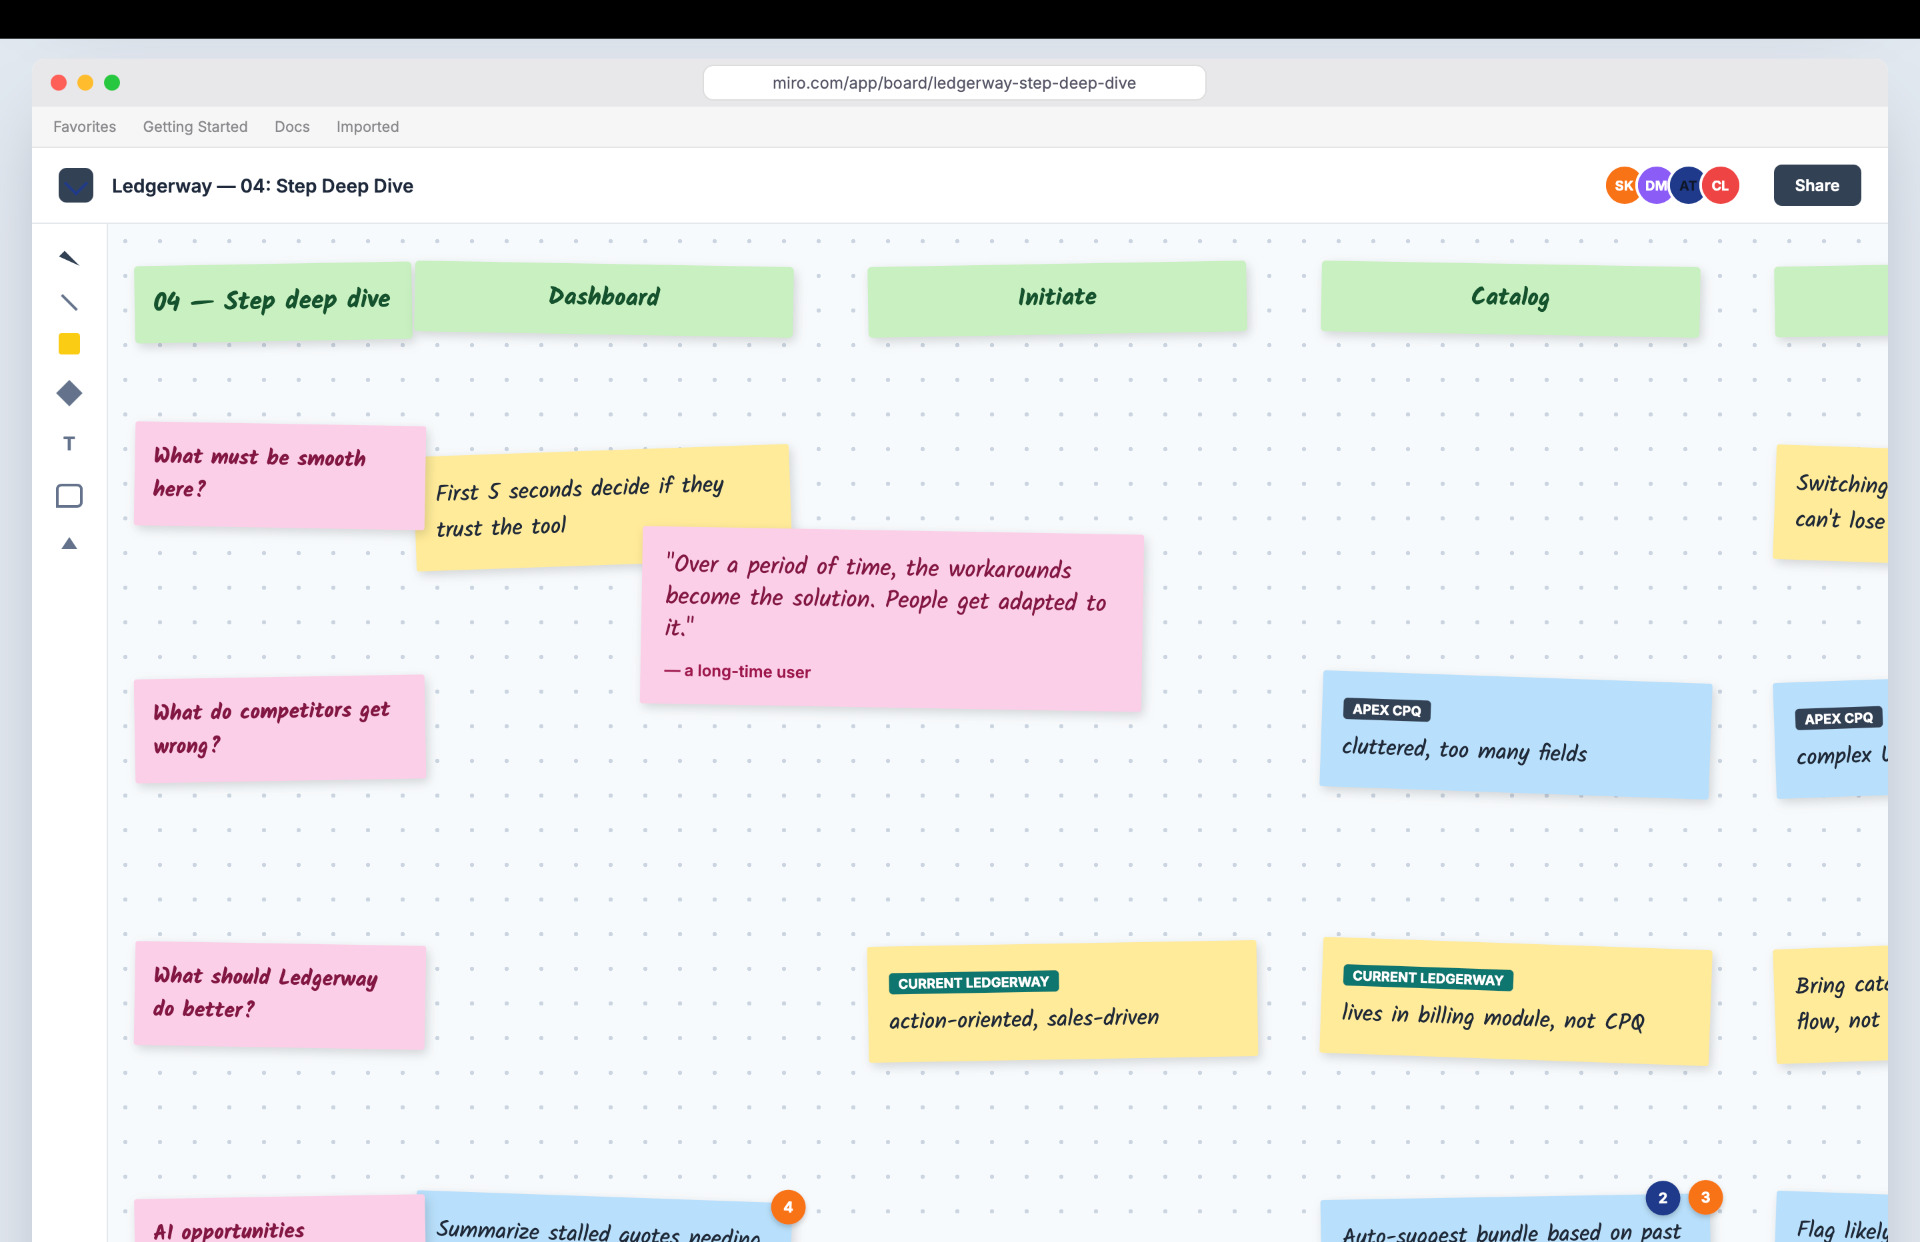
Task: Click the board title Ledgerway 04
Action: pos(262,186)
